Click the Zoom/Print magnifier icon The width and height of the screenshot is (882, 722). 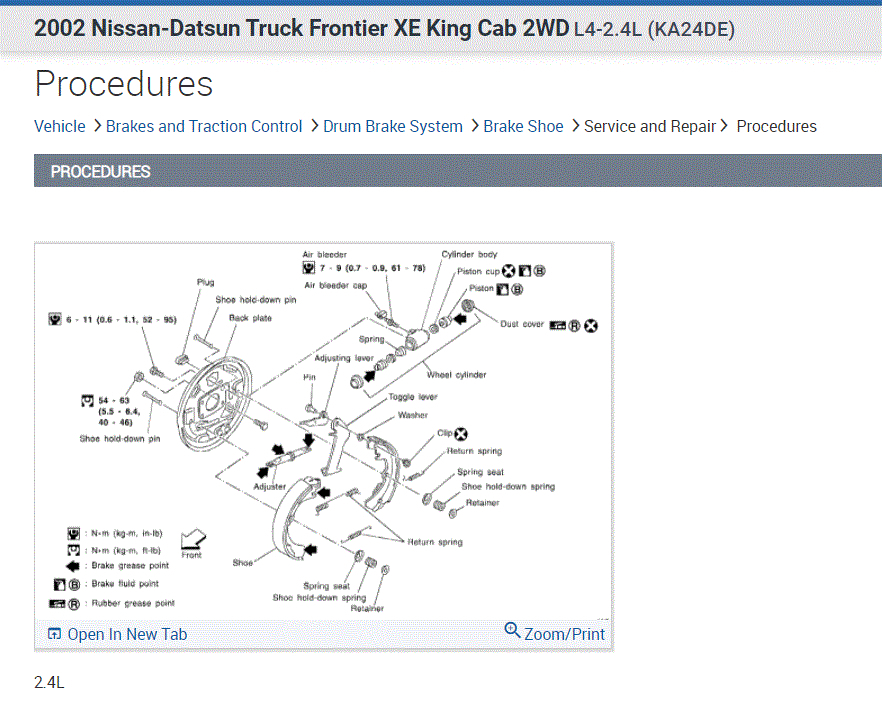[513, 630]
